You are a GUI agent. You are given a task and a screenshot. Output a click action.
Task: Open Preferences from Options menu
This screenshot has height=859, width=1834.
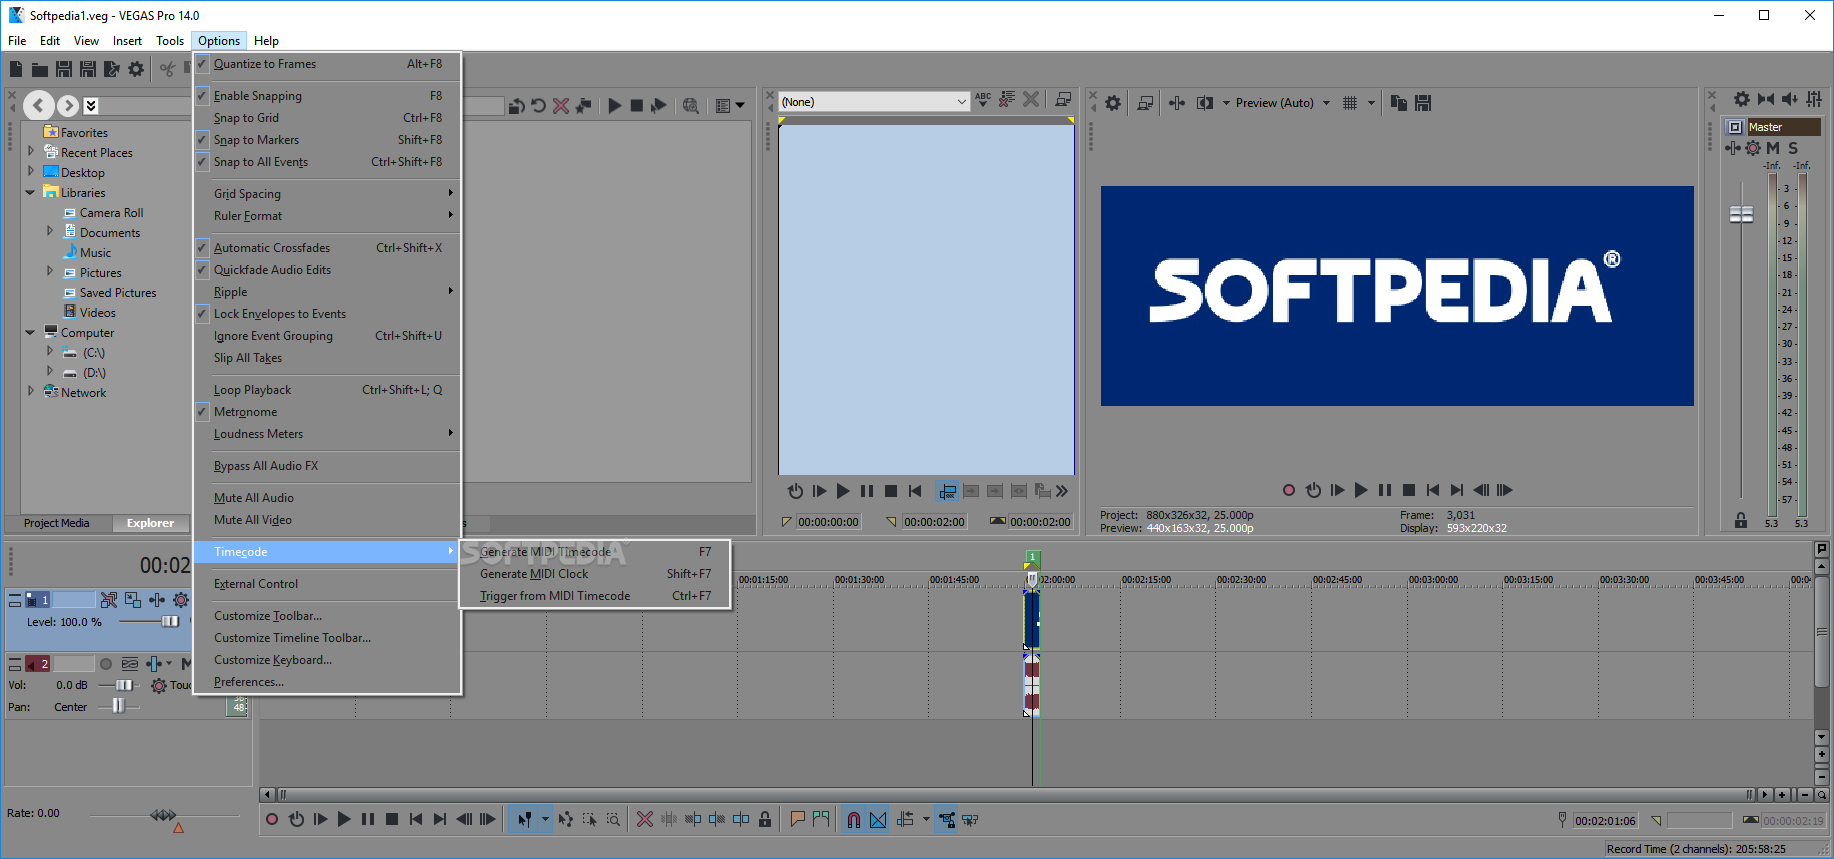point(327,682)
